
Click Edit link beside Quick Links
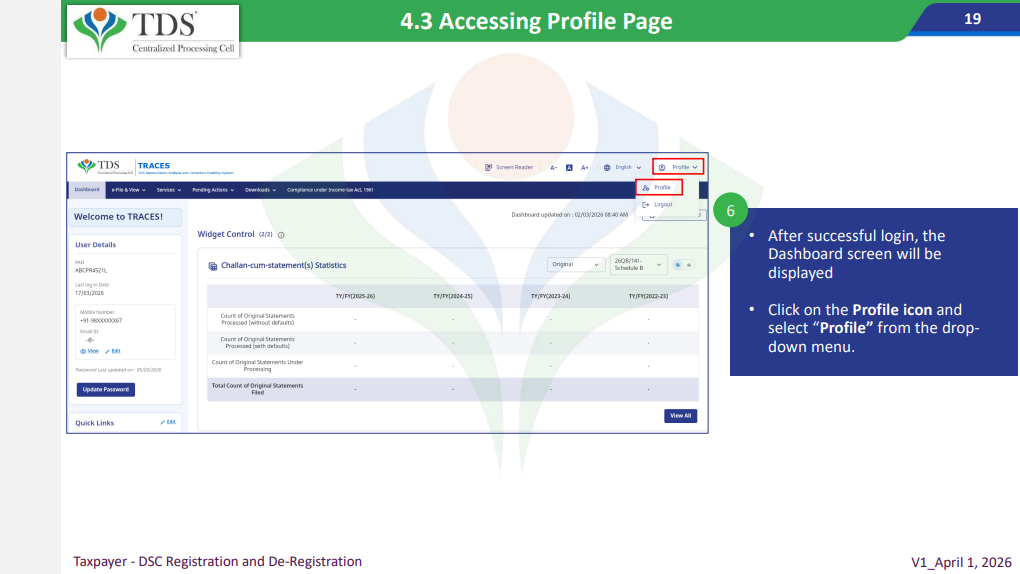pos(168,422)
